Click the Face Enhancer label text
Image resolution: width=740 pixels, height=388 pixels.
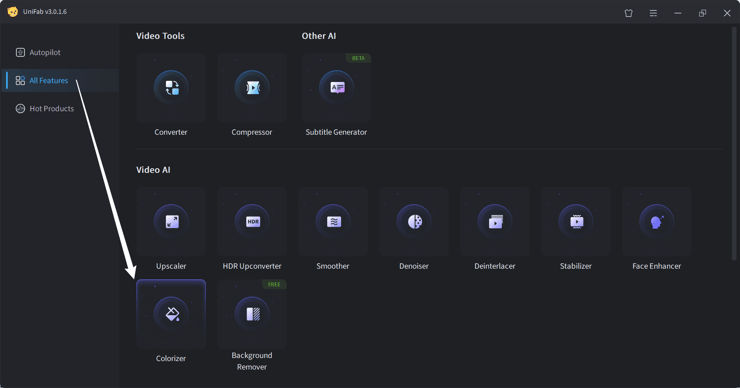(656, 266)
